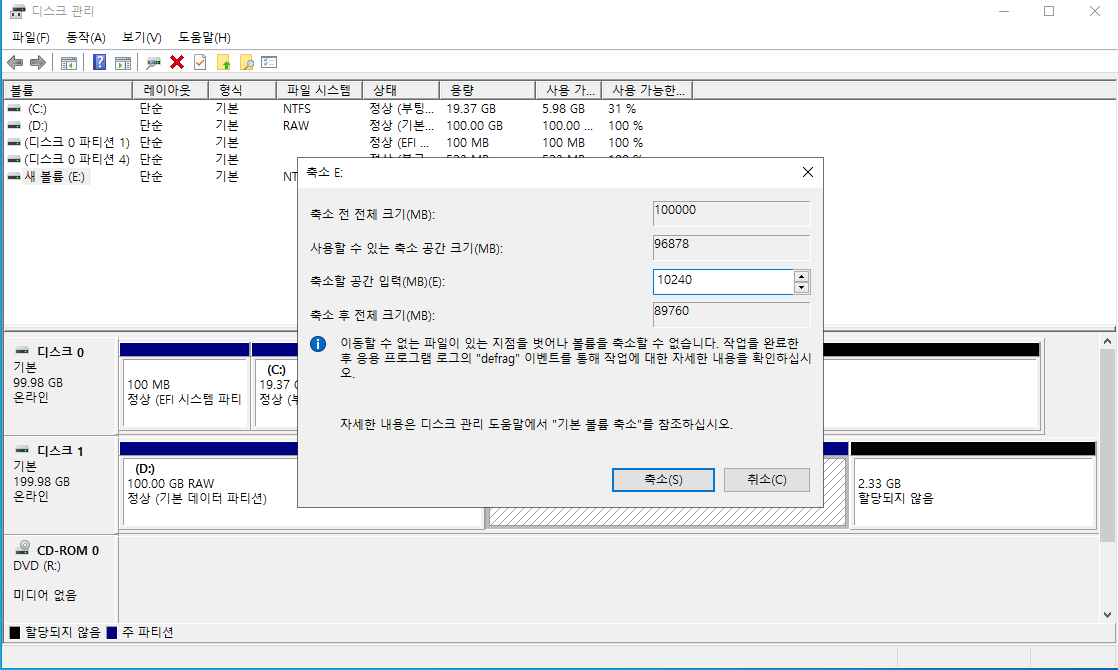
Task: Sort by the 사용 가능한... percent column header
Action: click(x=647, y=91)
